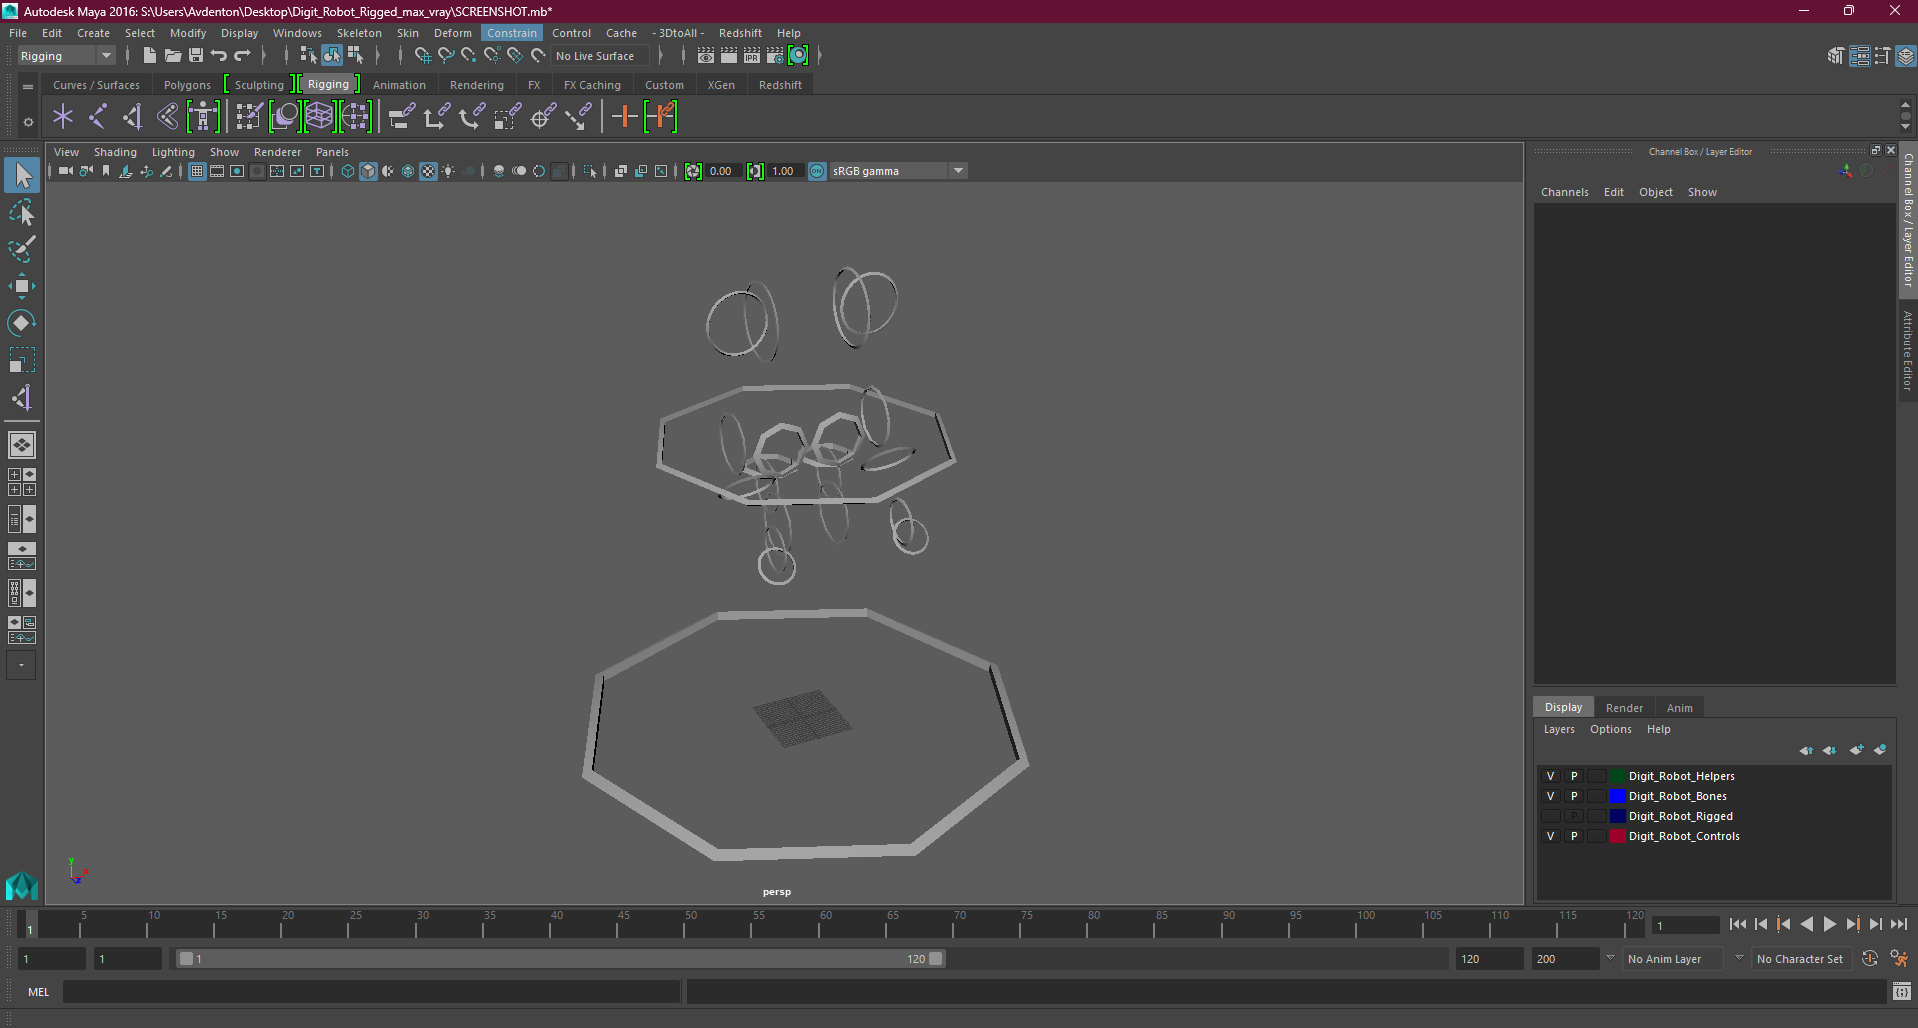Click the Play forwards button

1830,925
